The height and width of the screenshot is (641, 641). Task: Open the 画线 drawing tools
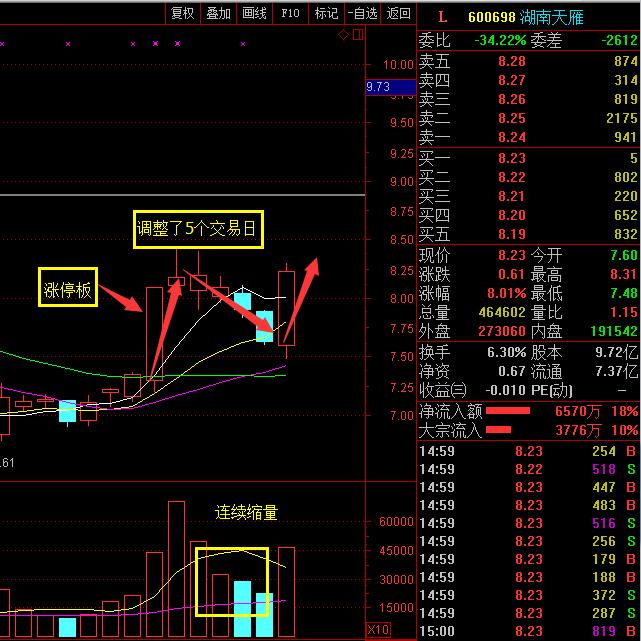tap(254, 13)
